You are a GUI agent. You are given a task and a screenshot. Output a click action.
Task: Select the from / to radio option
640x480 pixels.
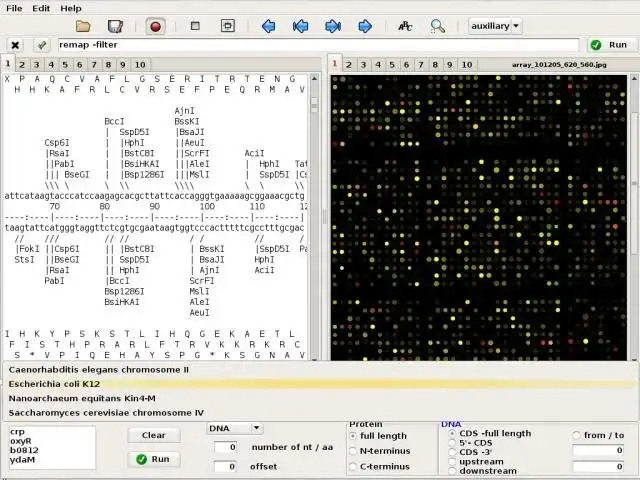click(x=576, y=435)
